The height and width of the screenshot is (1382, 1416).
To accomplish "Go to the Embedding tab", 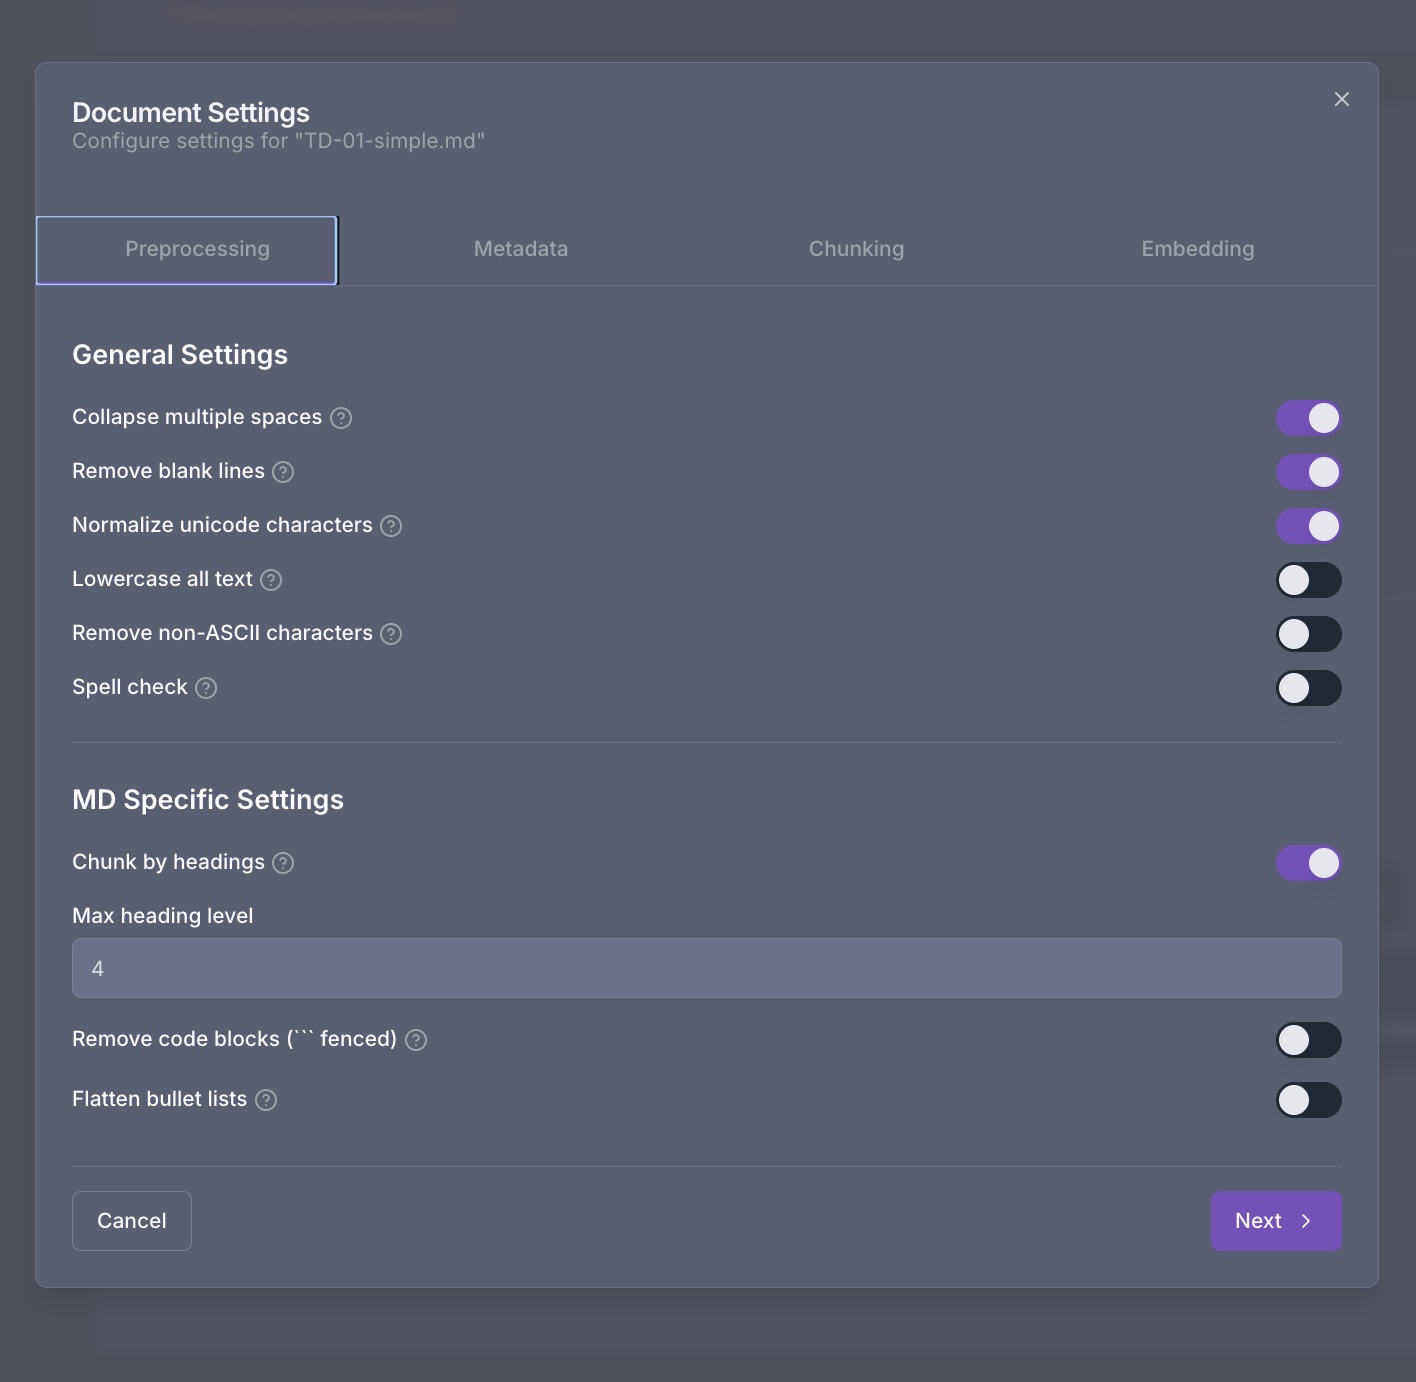I will point(1197,249).
